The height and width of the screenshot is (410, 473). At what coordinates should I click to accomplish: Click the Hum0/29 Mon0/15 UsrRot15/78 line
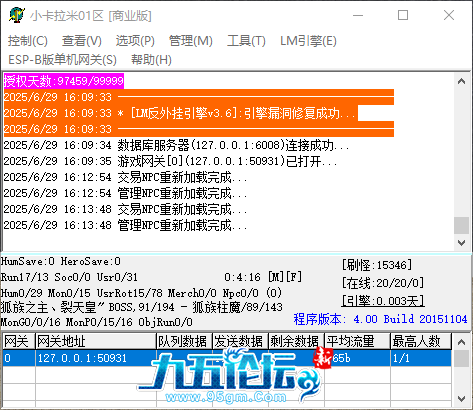pos(141,293)
